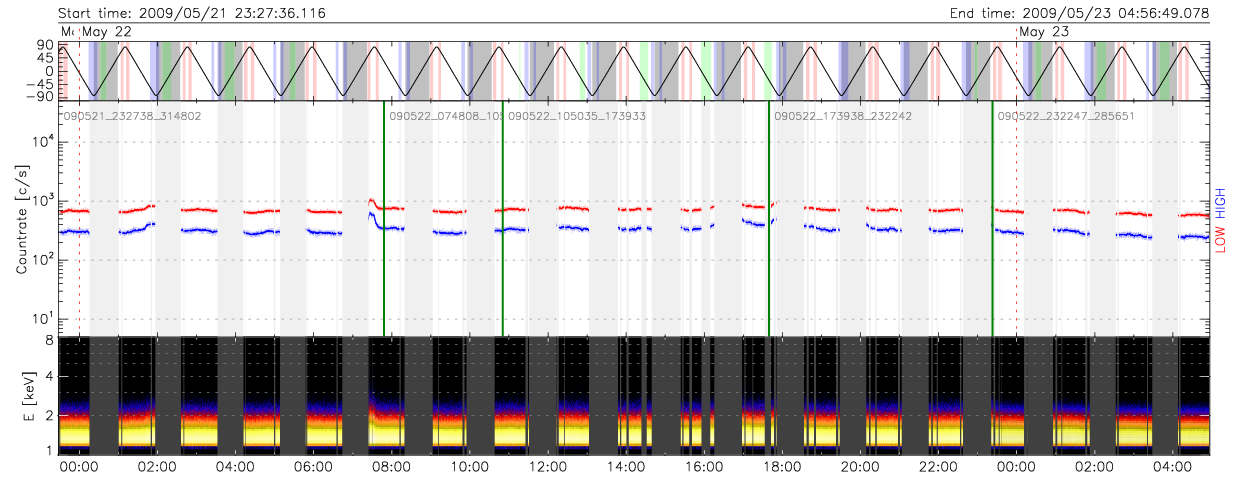Select the May 22 date label
The image size is (1240, 480).
pyautogui.click(x=107, y=32)
